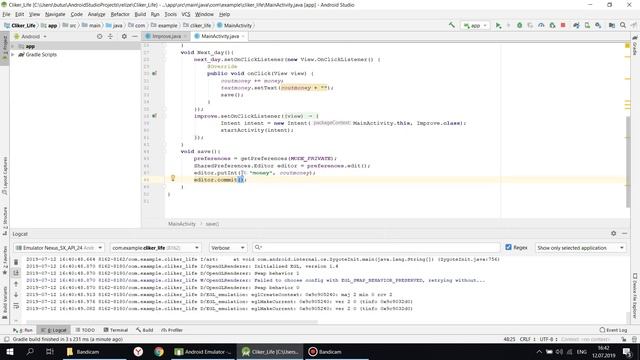
Task: Open Show only selected application filter dropdown
Action: point(580,248)
